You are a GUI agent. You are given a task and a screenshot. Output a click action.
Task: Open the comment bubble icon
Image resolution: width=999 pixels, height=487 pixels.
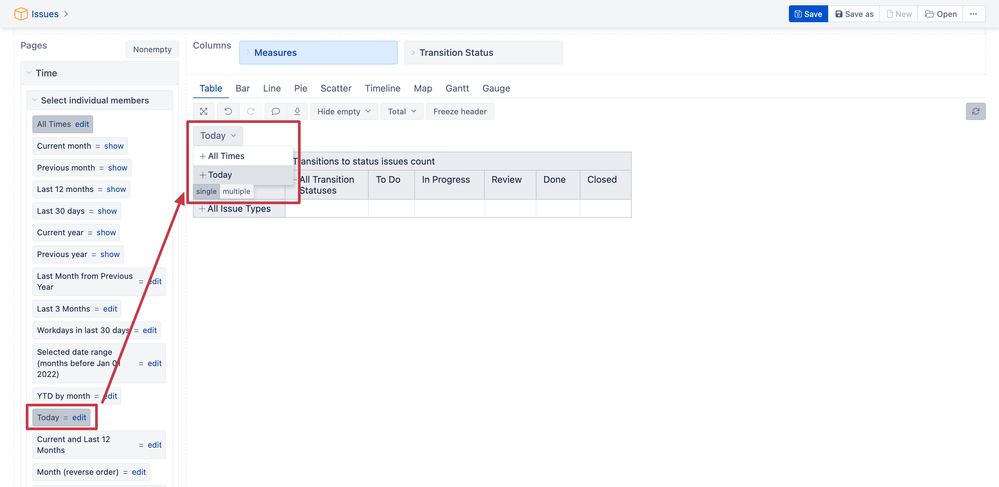(275, 112)
